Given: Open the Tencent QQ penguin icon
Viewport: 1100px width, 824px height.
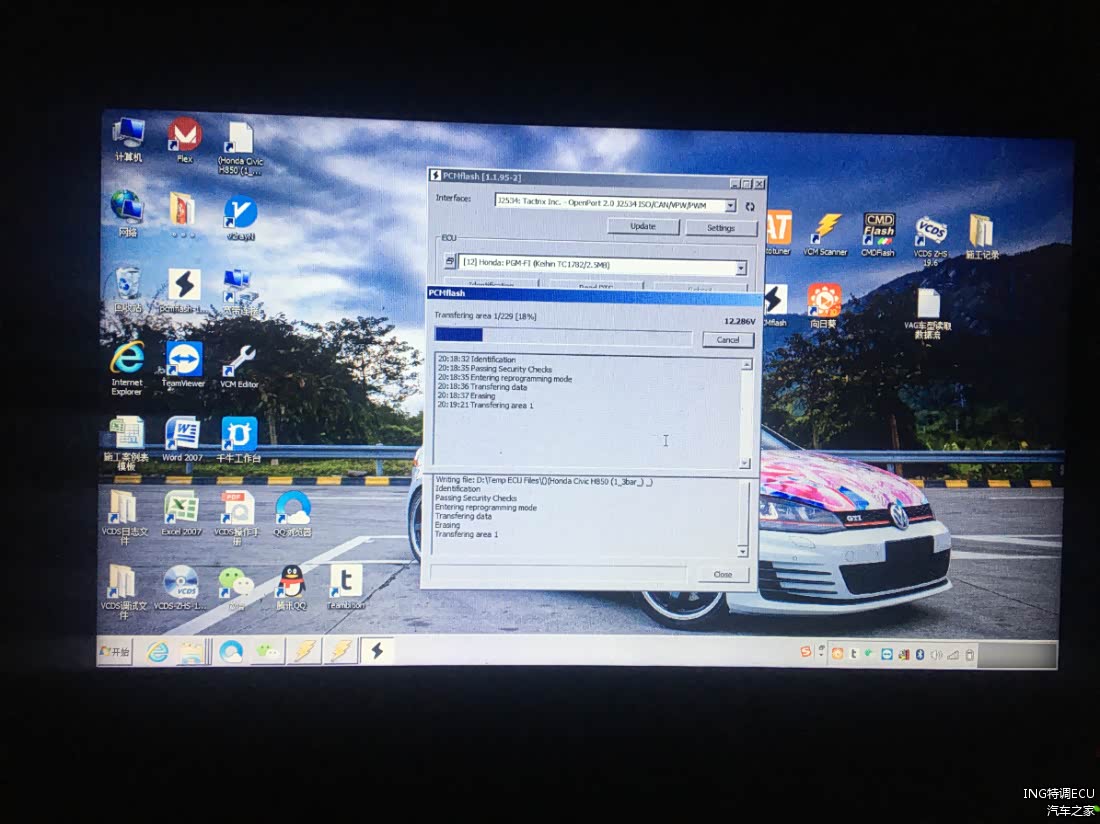Looking at the screenshot, I should tap(292, 584).
